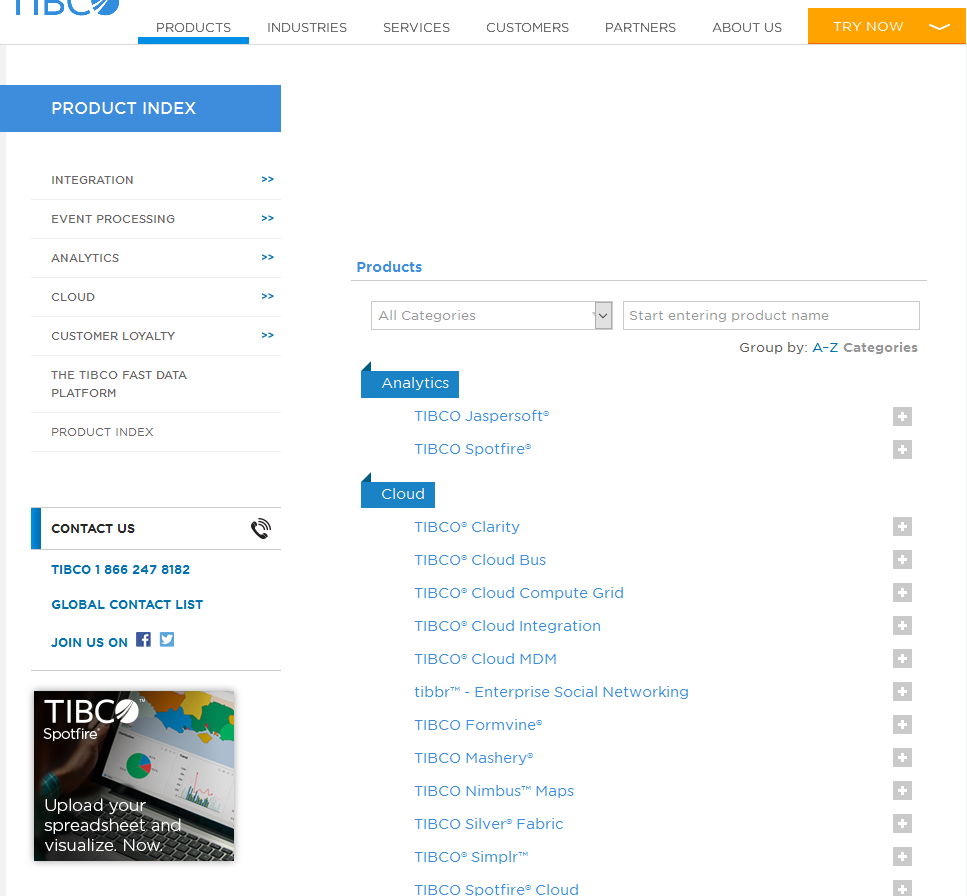Open the Global Contact List link

[127, 605]
